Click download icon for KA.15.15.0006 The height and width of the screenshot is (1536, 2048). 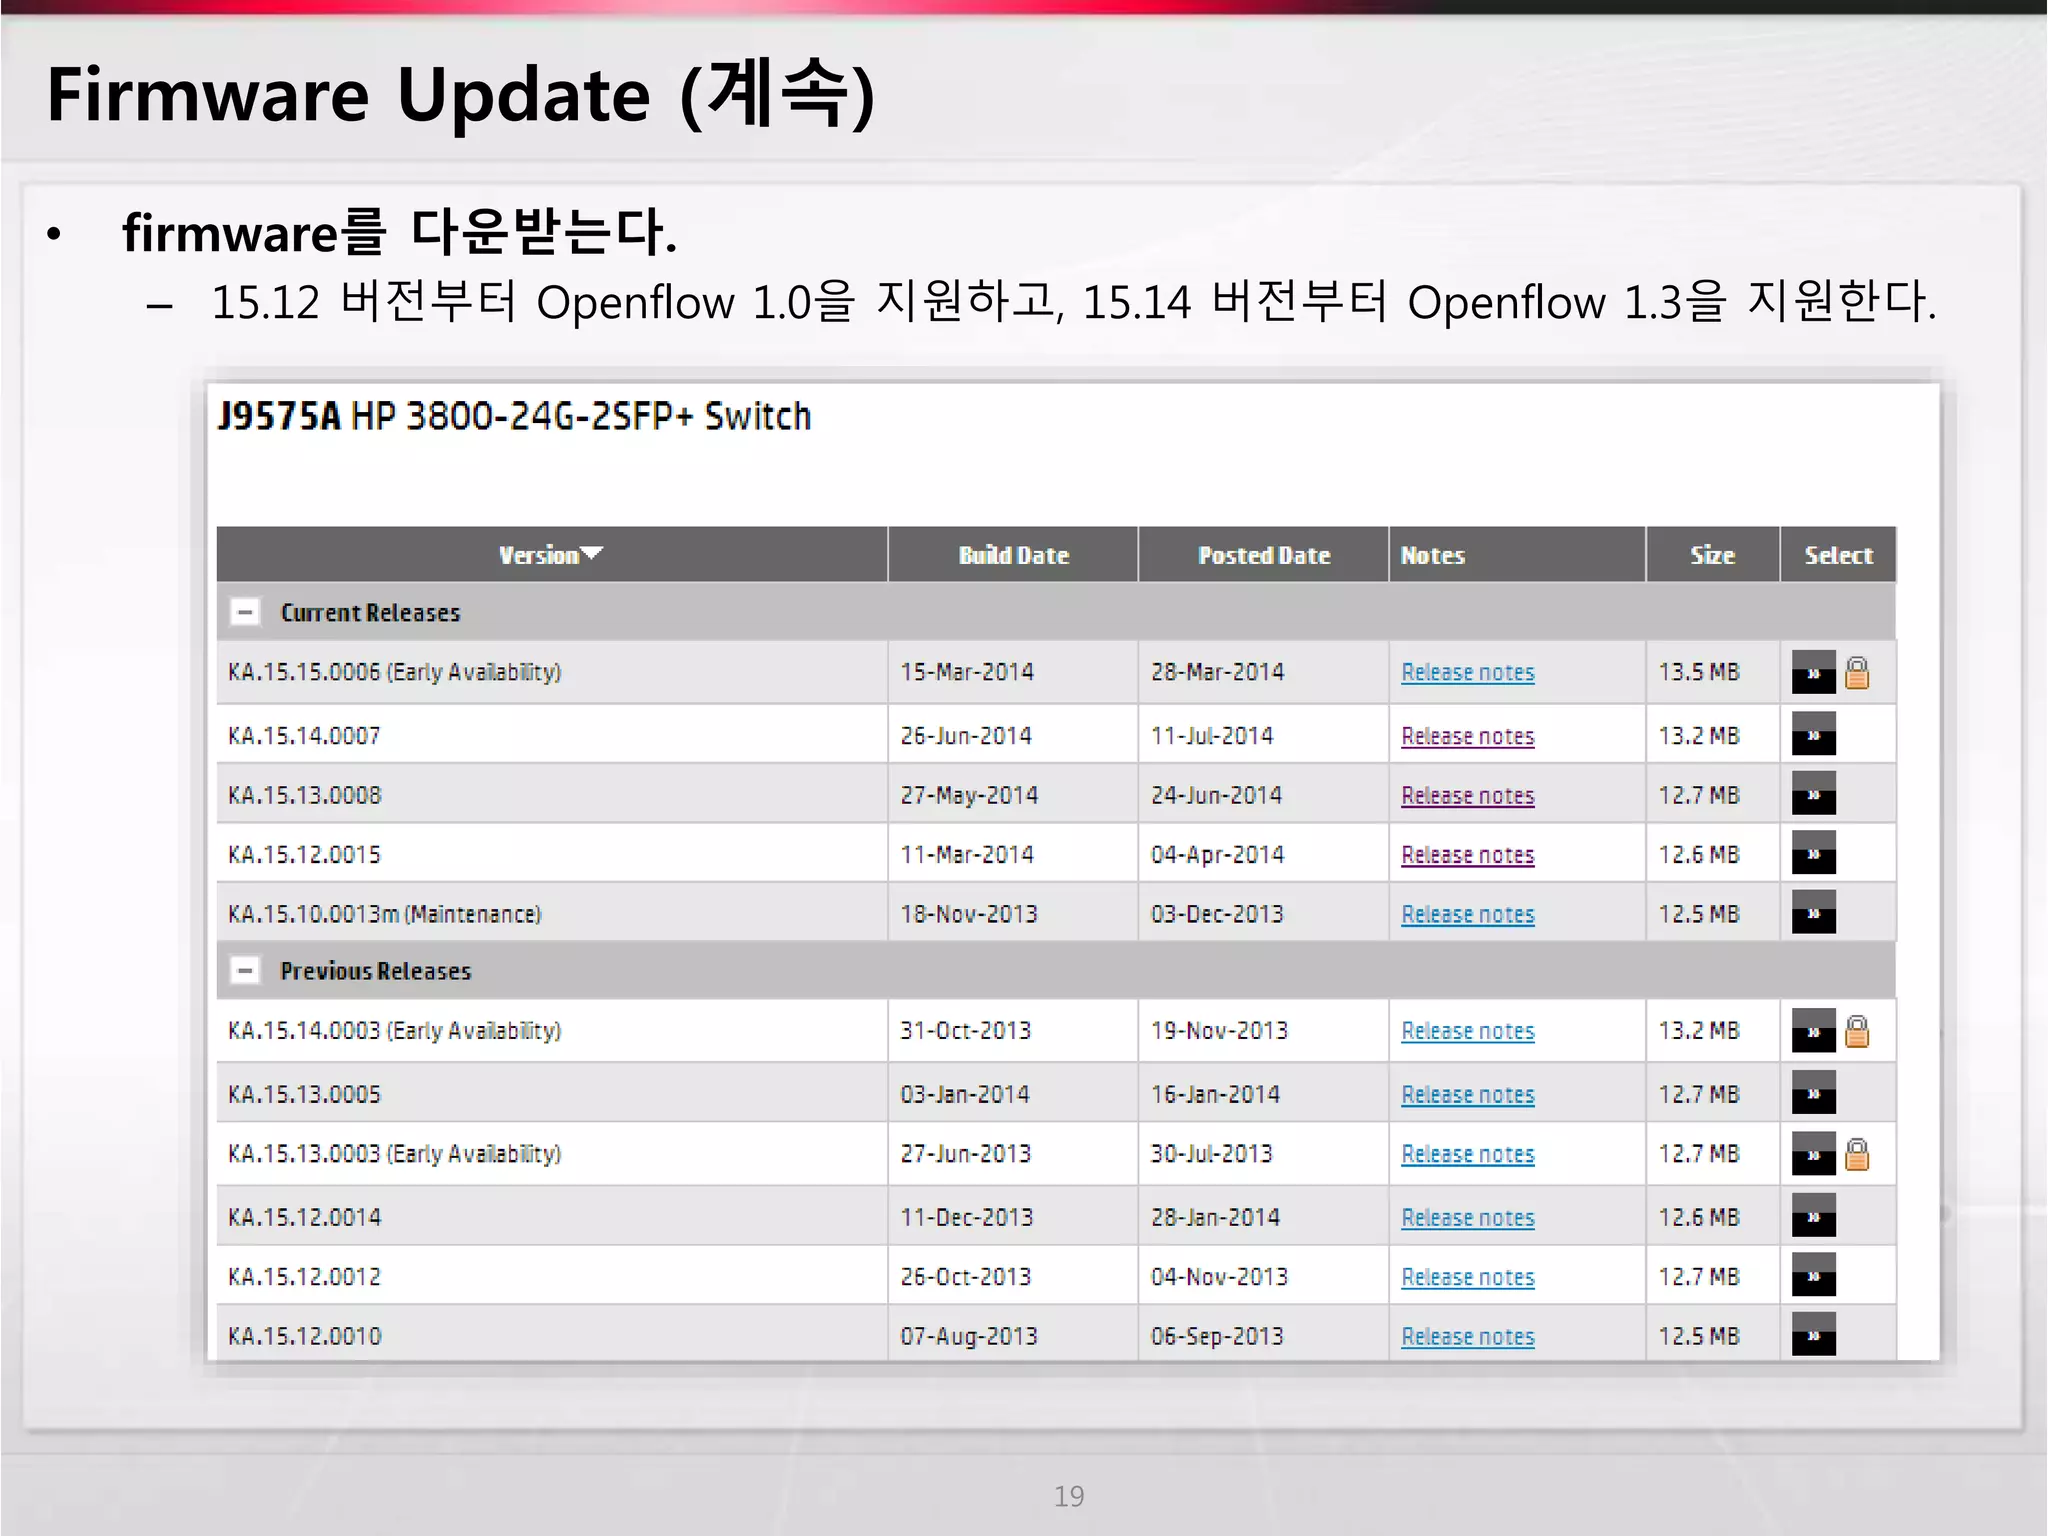pos(1813,672)
